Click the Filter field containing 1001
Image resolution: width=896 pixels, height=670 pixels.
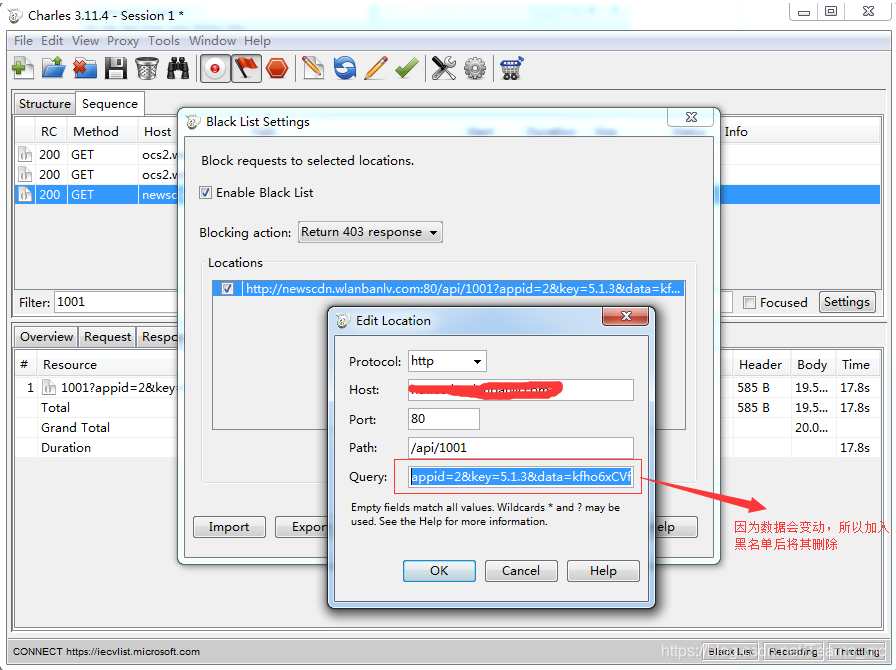117,302
